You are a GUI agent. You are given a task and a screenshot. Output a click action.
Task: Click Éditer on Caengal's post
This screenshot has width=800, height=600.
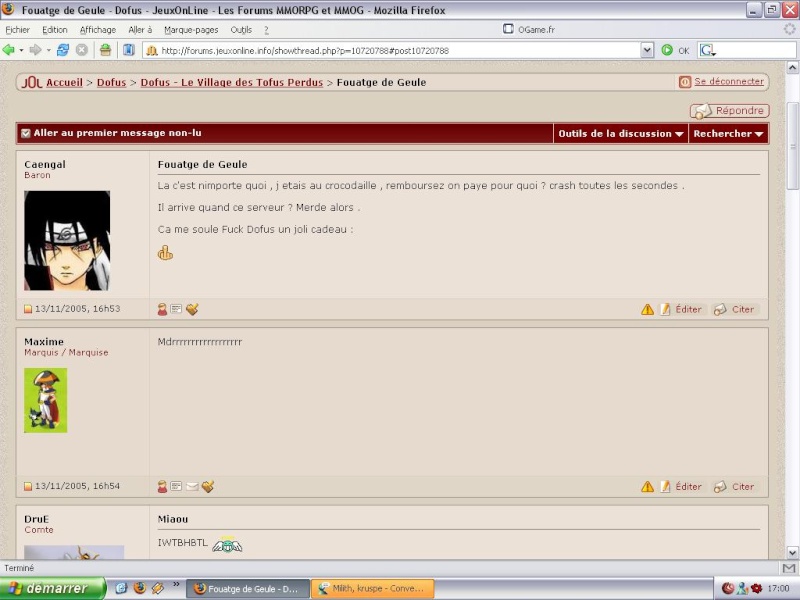tap(681, 309)
